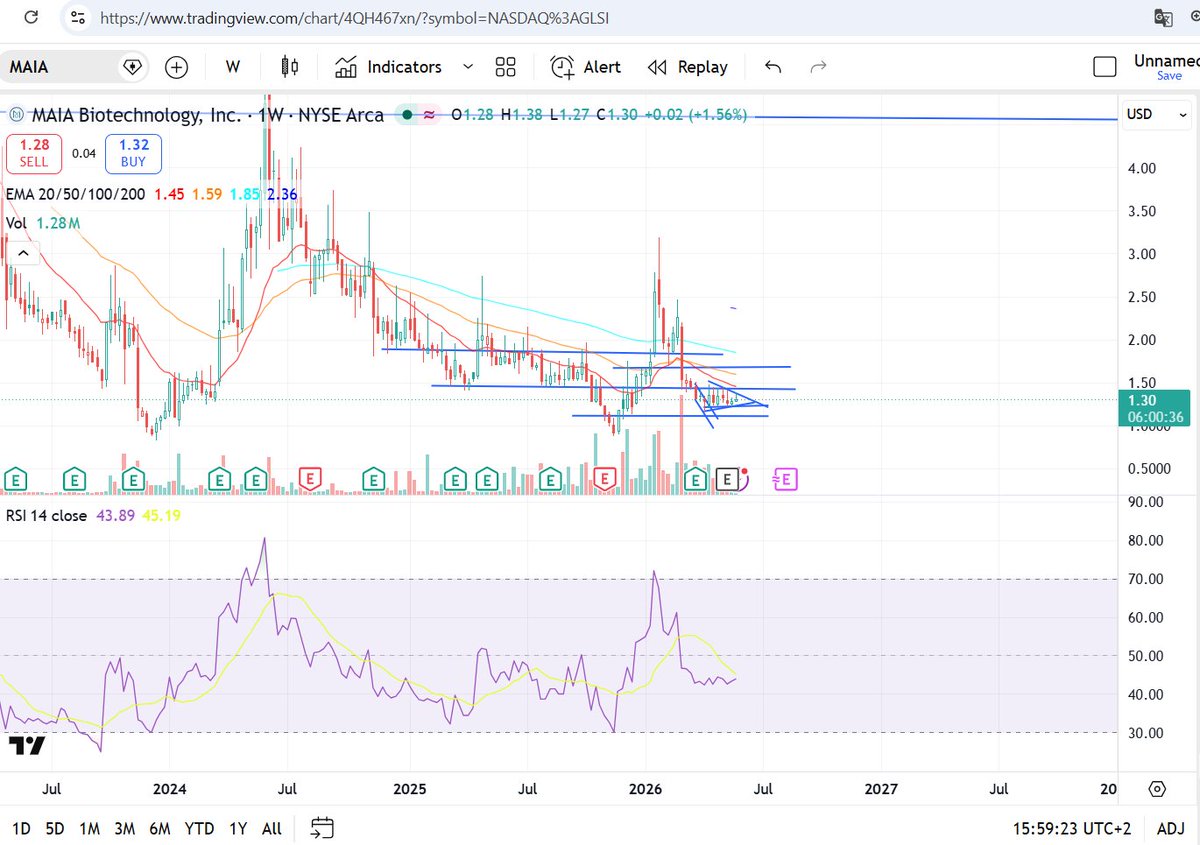
Task: Click the close value C1.30
Action: [615, 115]
